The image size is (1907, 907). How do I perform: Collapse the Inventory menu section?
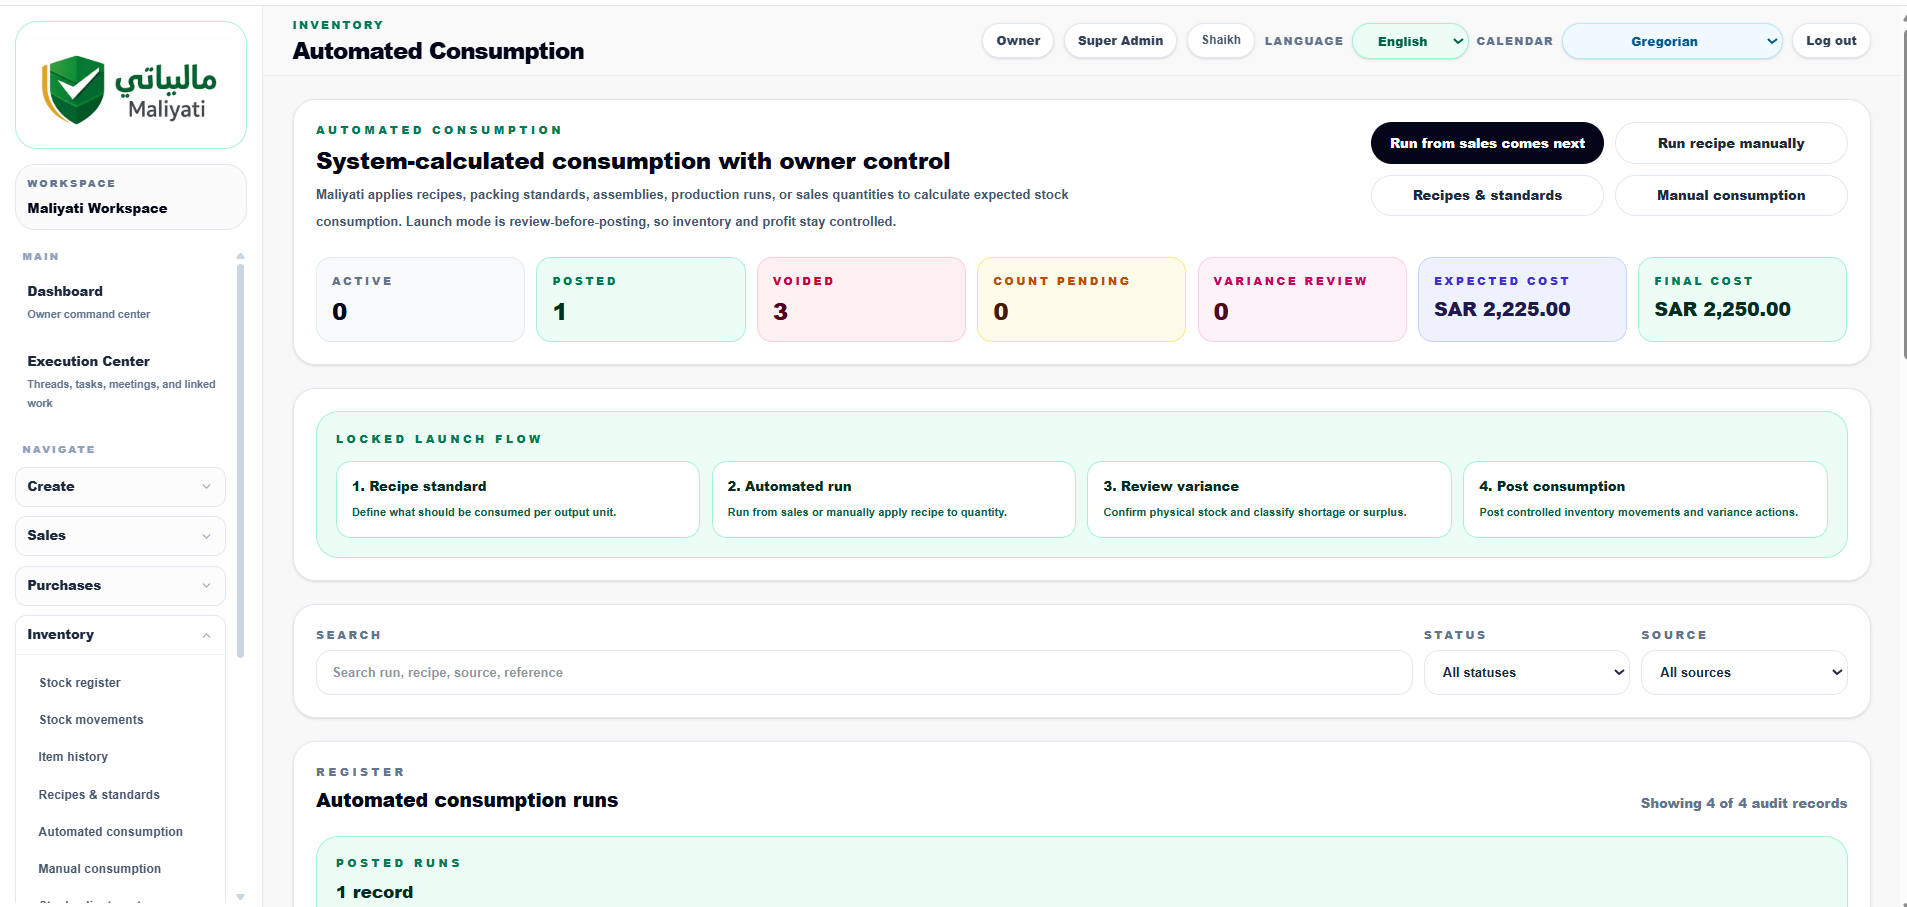[120, 635]
